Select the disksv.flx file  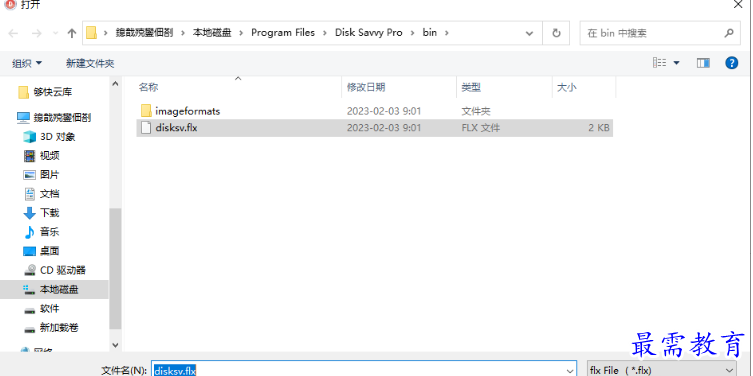[x=375, y=128]
